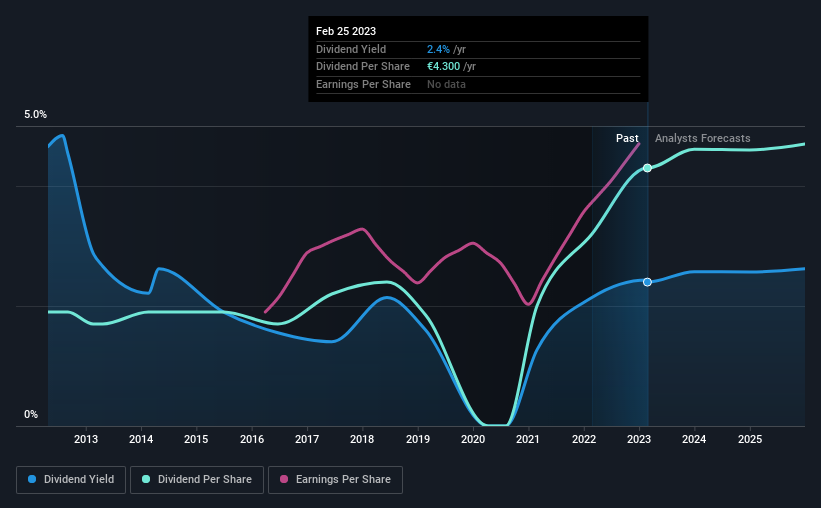The image size is (821, 508).
Task: Click the 2024 x-axis label
Action: point(694,439)
